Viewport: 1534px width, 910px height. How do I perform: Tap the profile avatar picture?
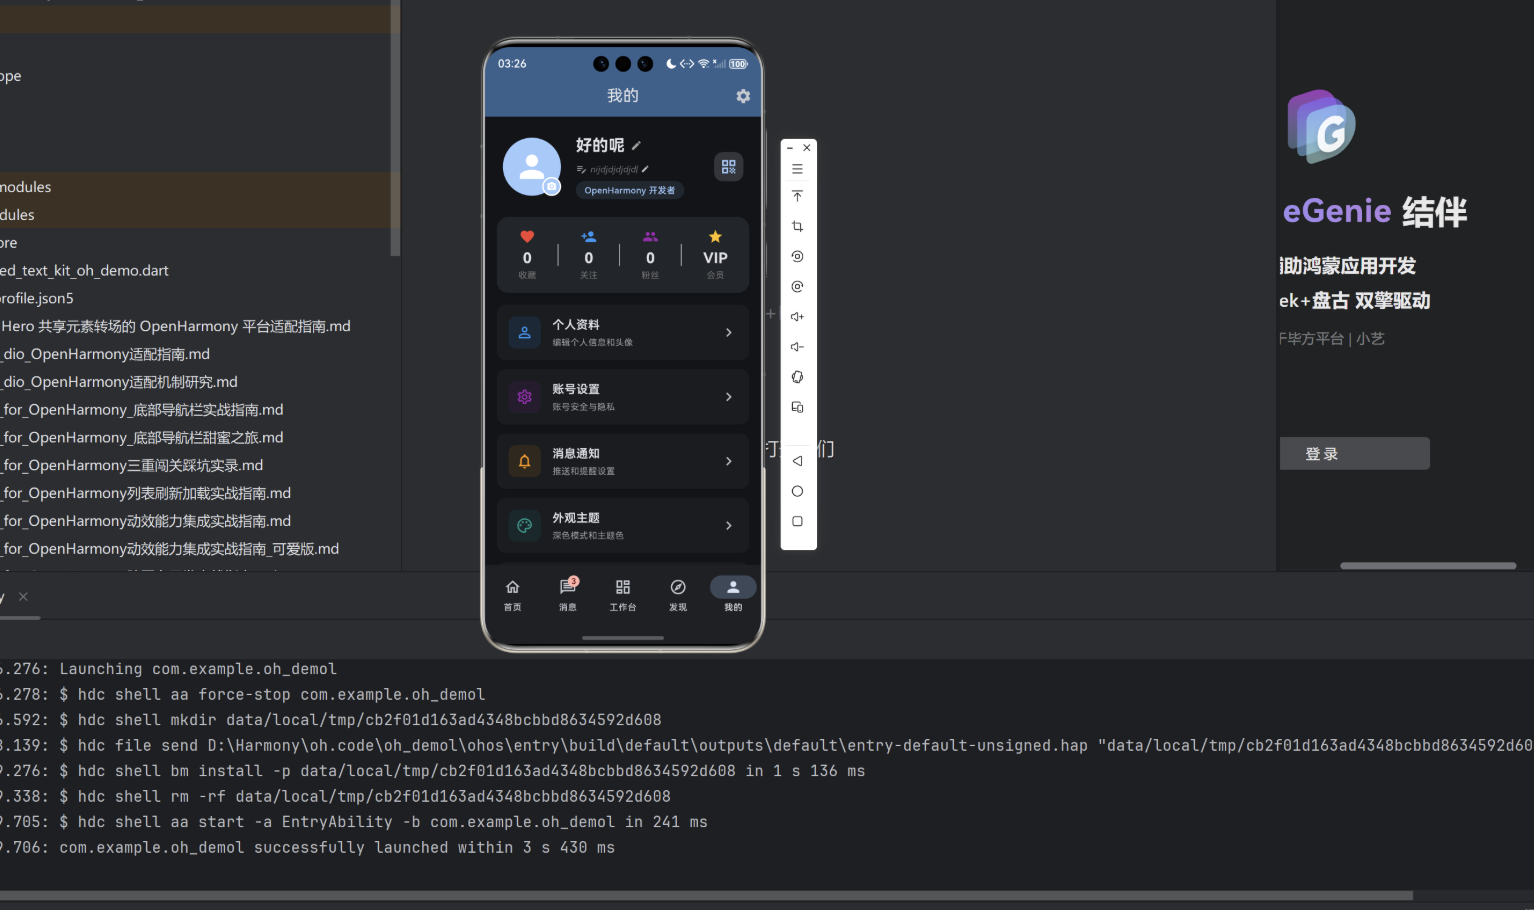tap(531, 166)
